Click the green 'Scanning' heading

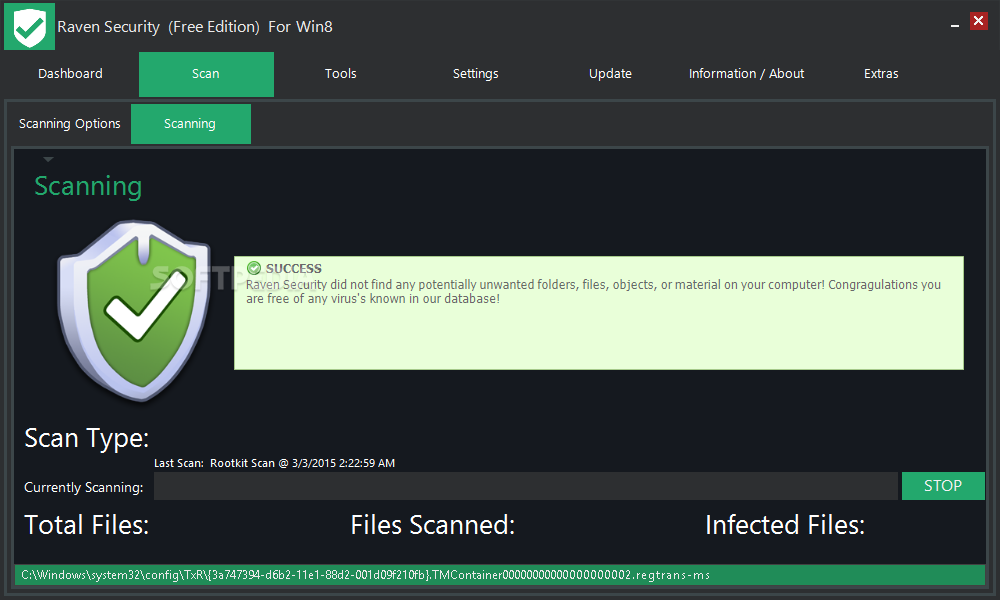coord(88,187)
